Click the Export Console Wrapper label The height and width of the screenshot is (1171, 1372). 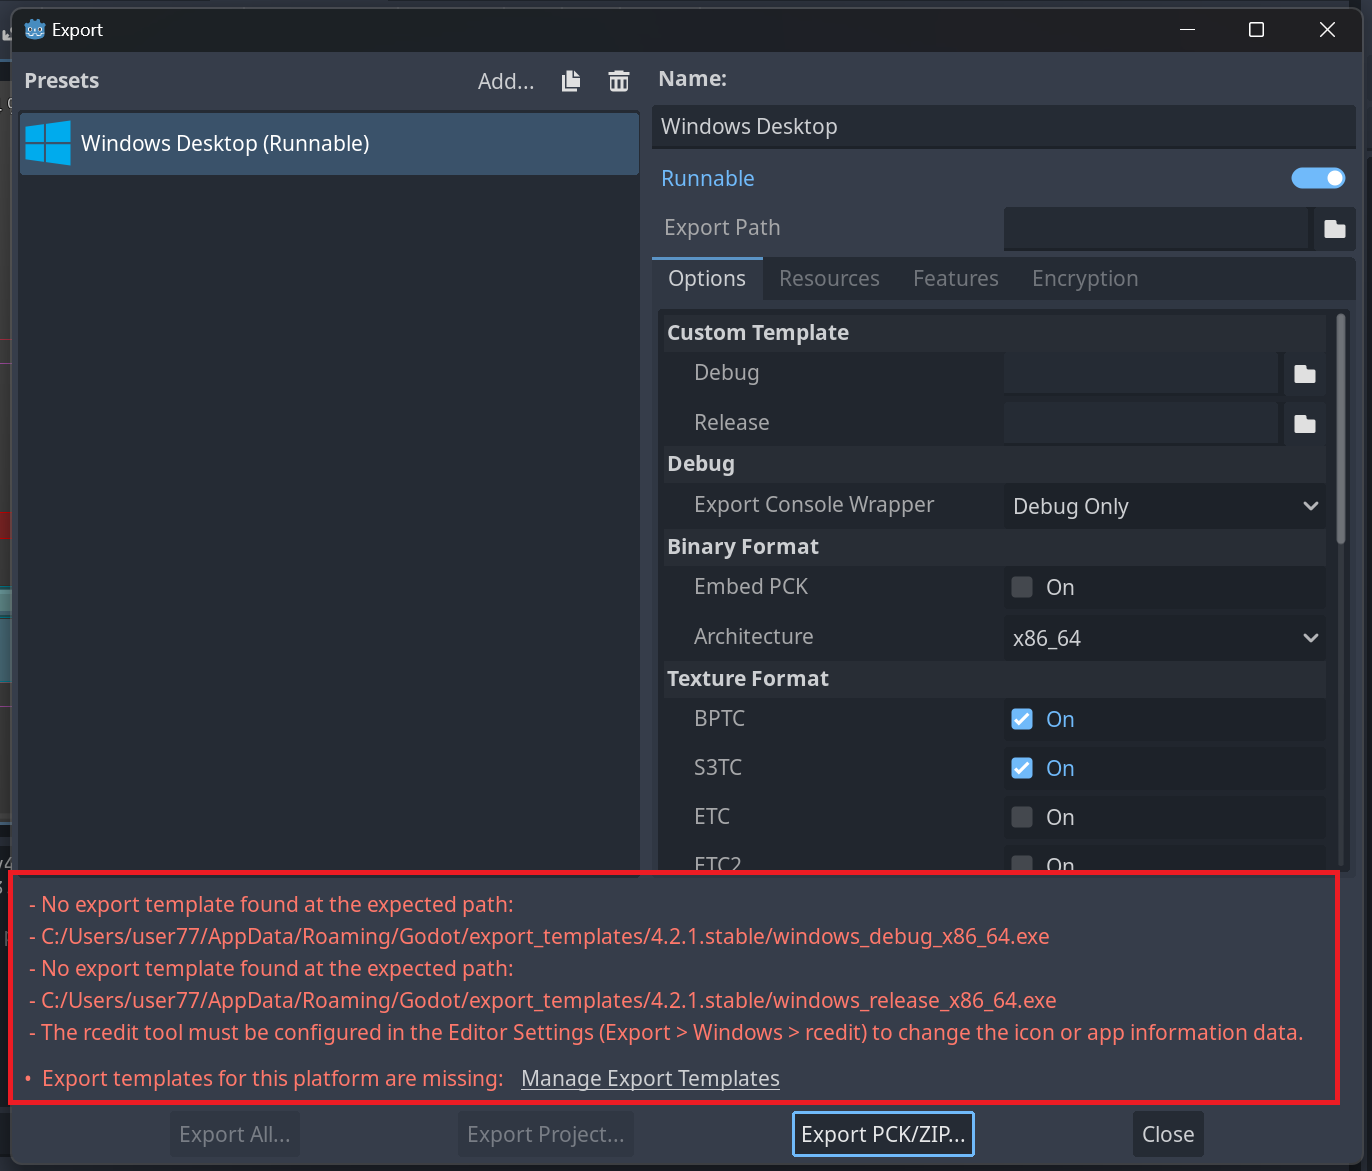[814, 505]
